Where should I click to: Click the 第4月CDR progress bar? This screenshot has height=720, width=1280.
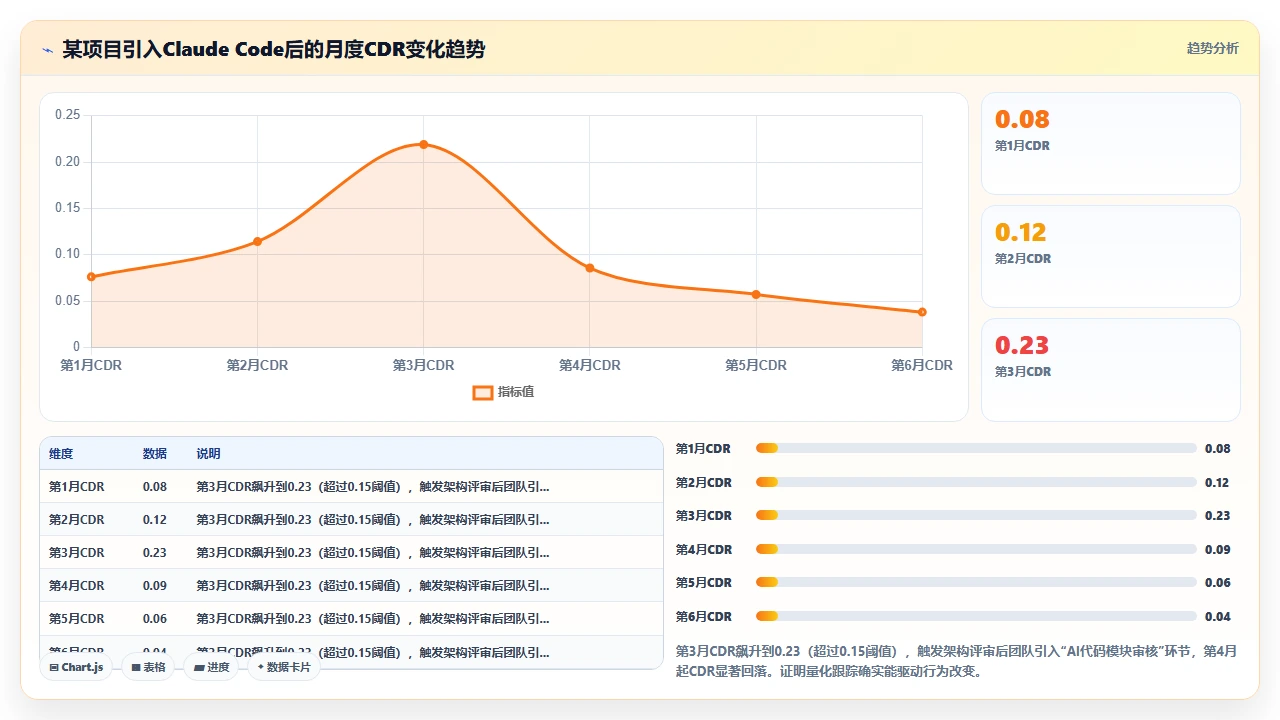click(976, 549)
